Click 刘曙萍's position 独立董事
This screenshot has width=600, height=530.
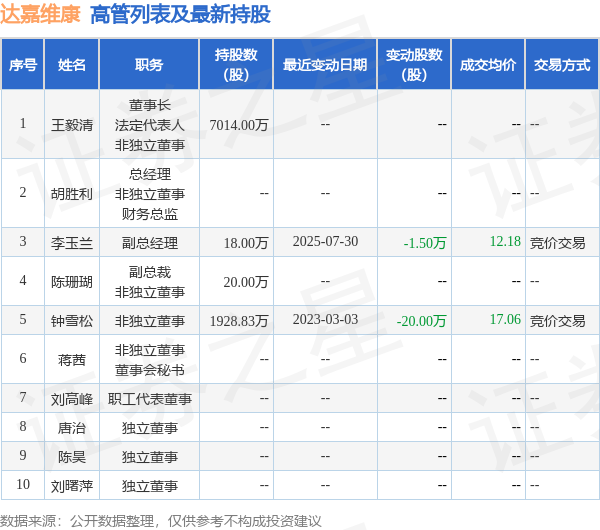150,486
